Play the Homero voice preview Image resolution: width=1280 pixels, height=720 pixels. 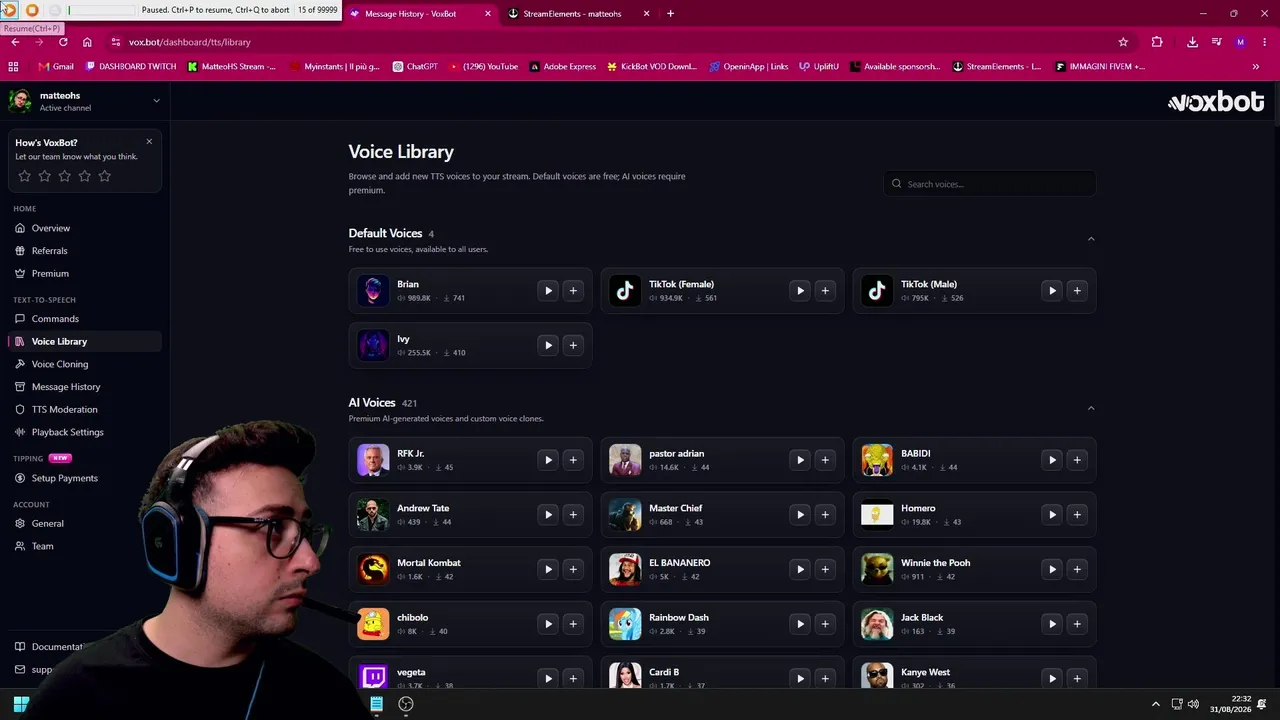pyautogui.click(x=1052, y=515)
